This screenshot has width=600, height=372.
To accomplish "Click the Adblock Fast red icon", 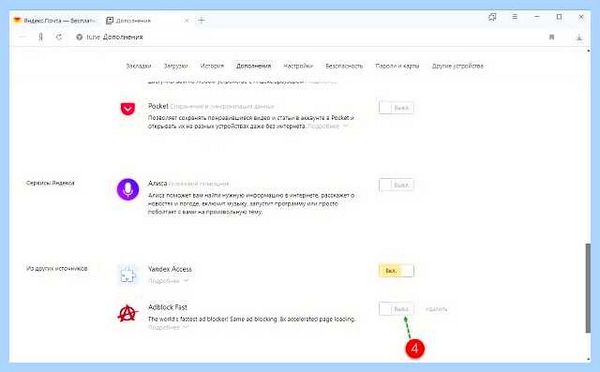I will point(127,313).
